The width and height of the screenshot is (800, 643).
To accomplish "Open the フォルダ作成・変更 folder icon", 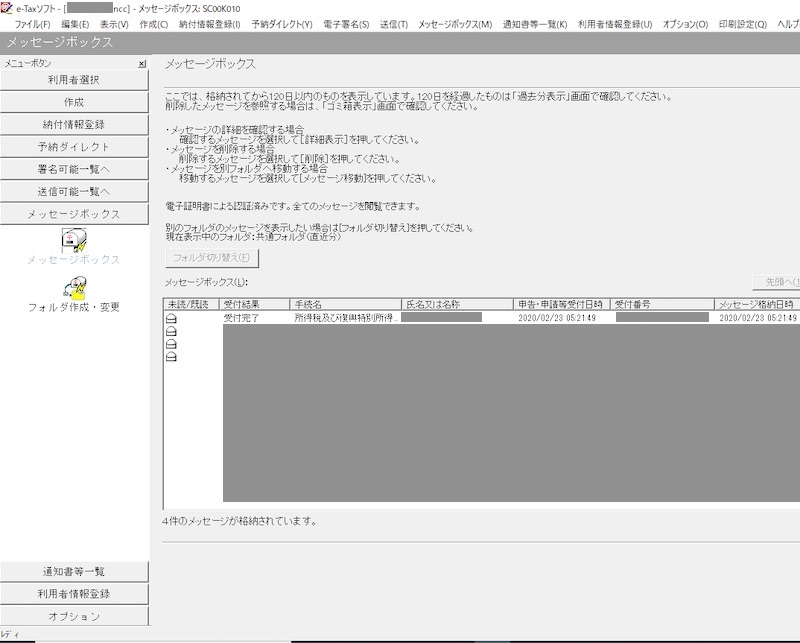I will (74, 289).
